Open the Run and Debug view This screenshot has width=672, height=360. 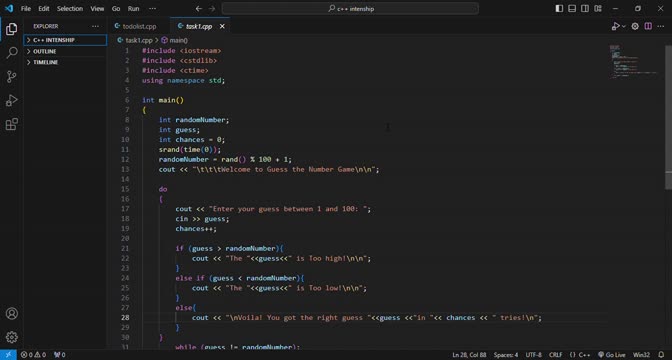click(x=12, y=101)
